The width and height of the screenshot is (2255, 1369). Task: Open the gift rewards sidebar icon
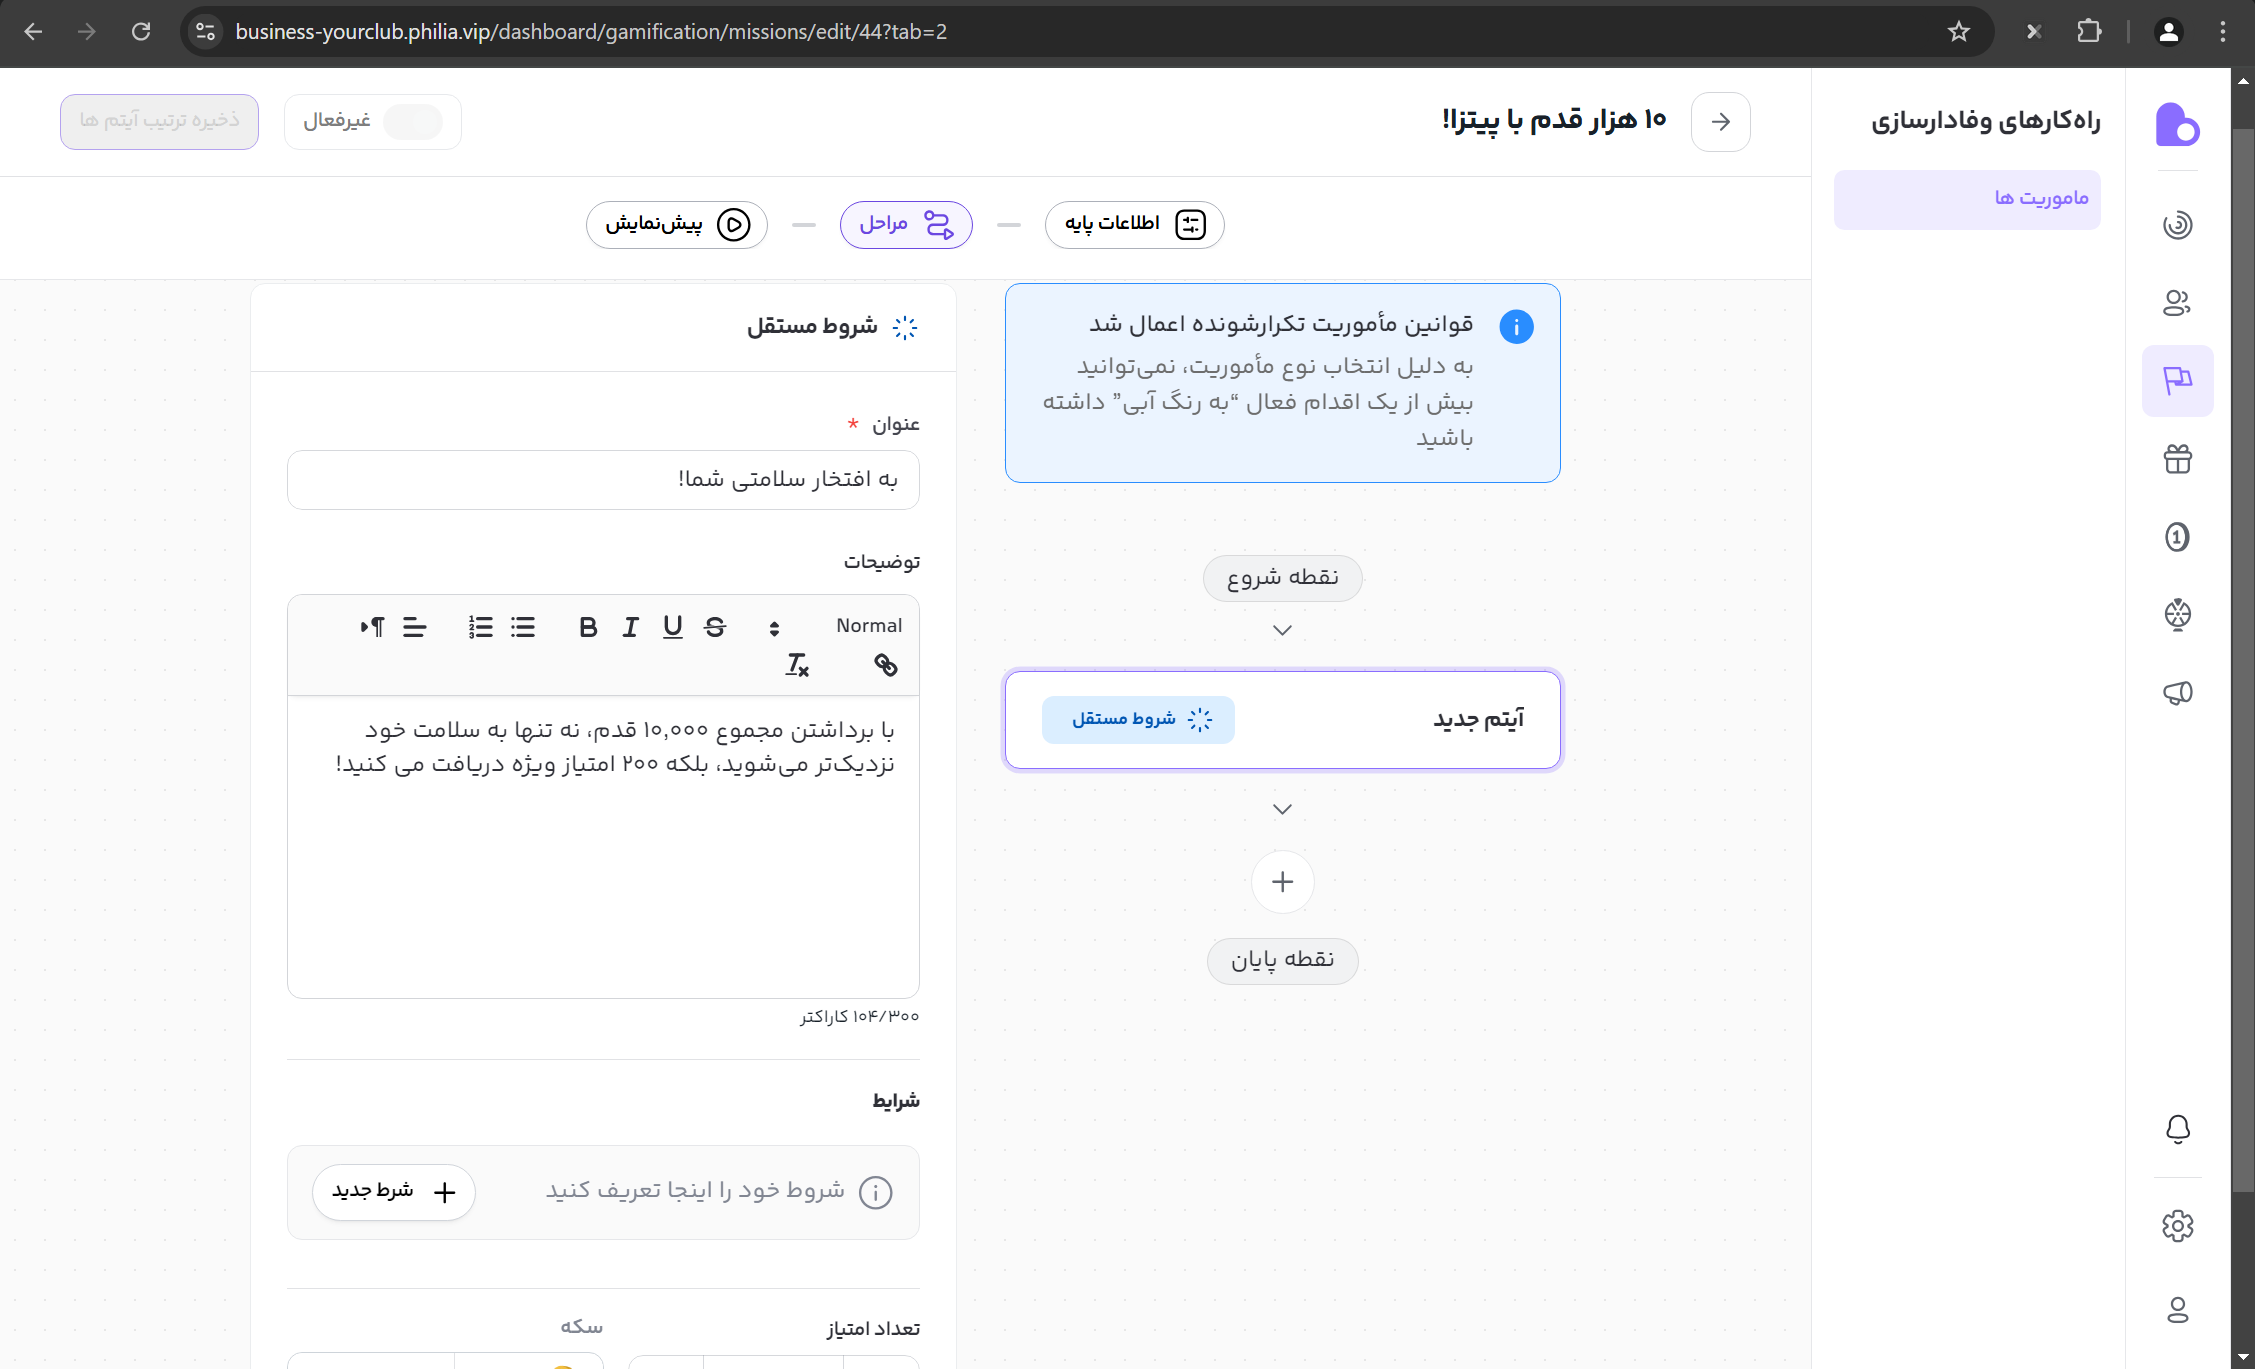point(2177,459)
